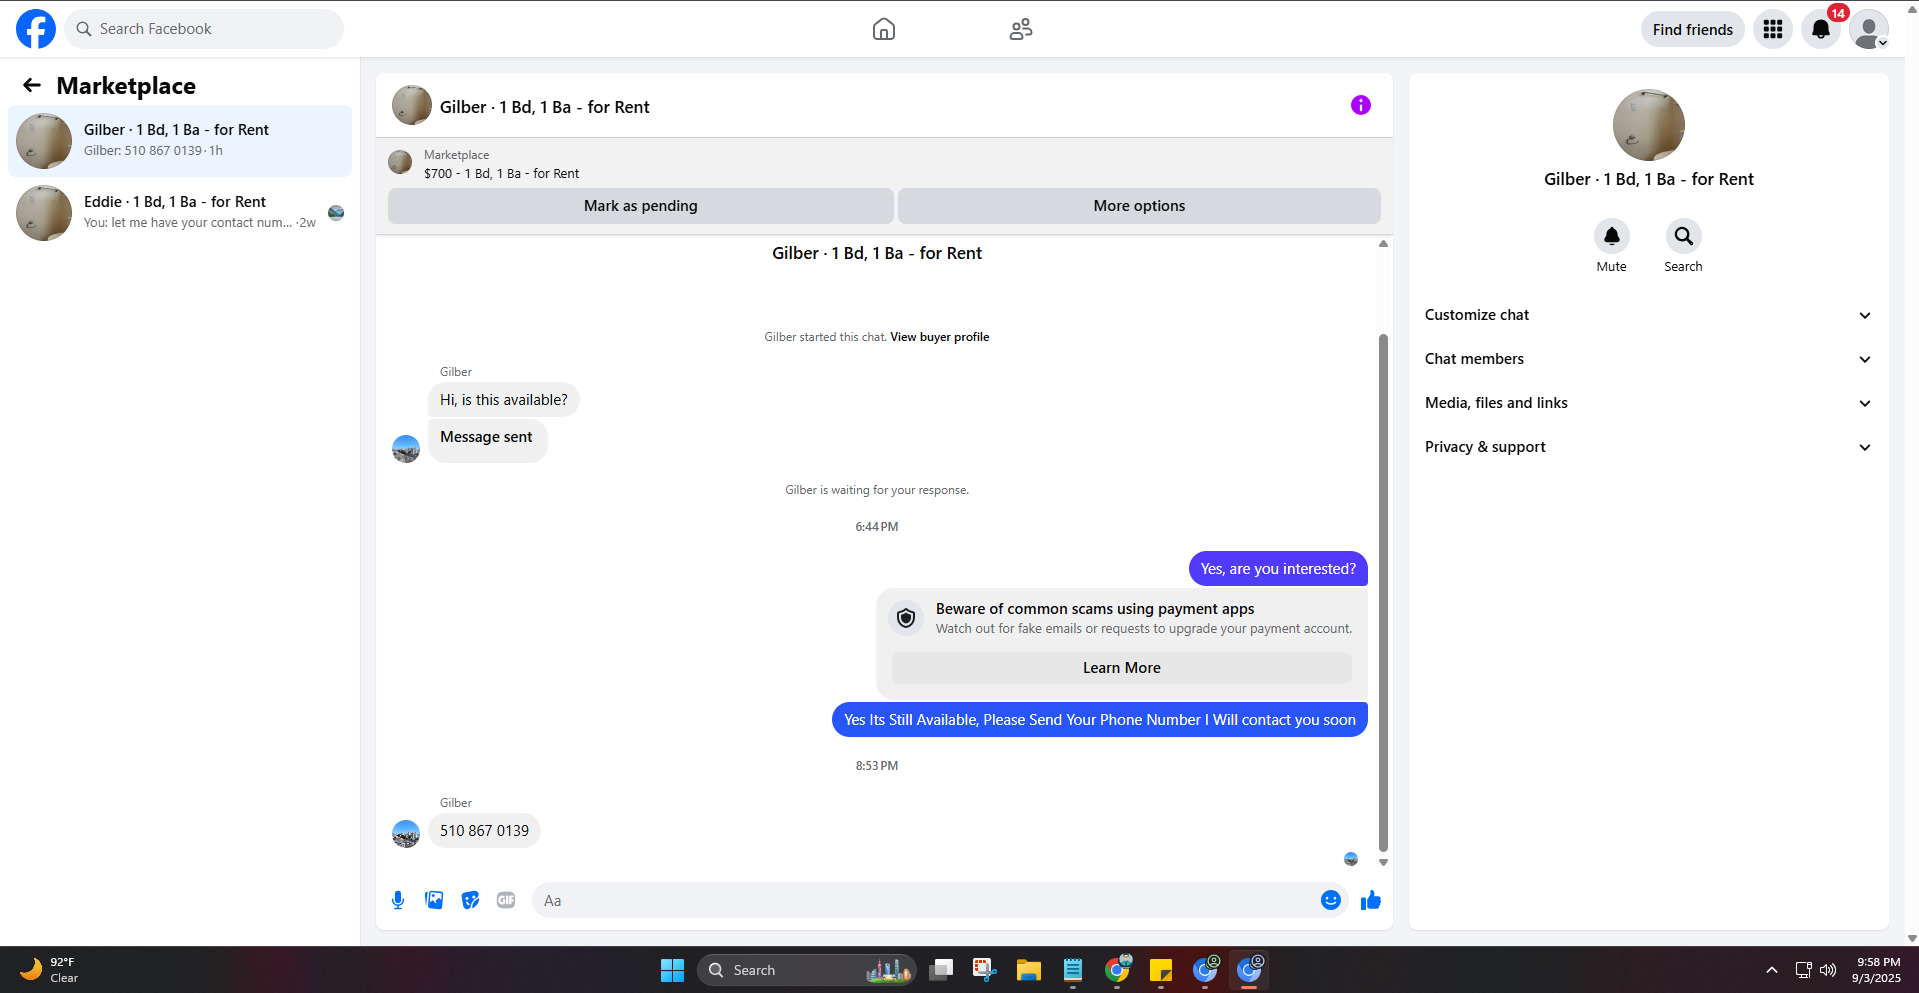Open the weather widget showing 92°F Clear
The width and height of the screenshot is (1919, 993).
click(49, 970)
